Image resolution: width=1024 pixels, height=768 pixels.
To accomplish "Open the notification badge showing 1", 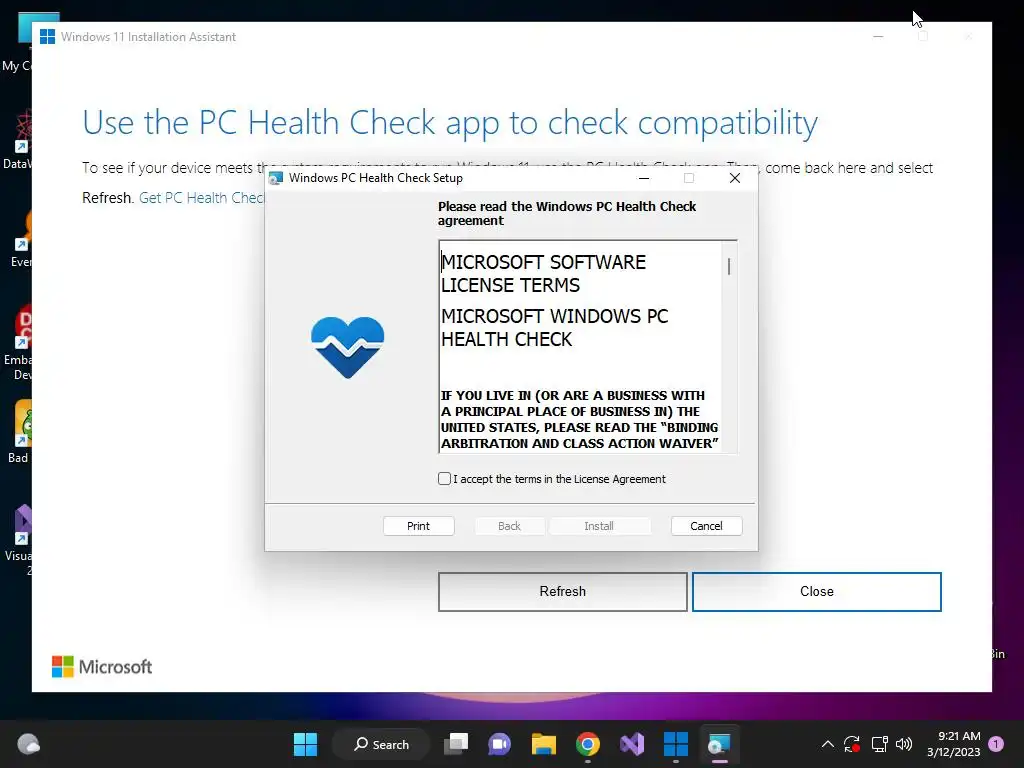I will point(996,744).
